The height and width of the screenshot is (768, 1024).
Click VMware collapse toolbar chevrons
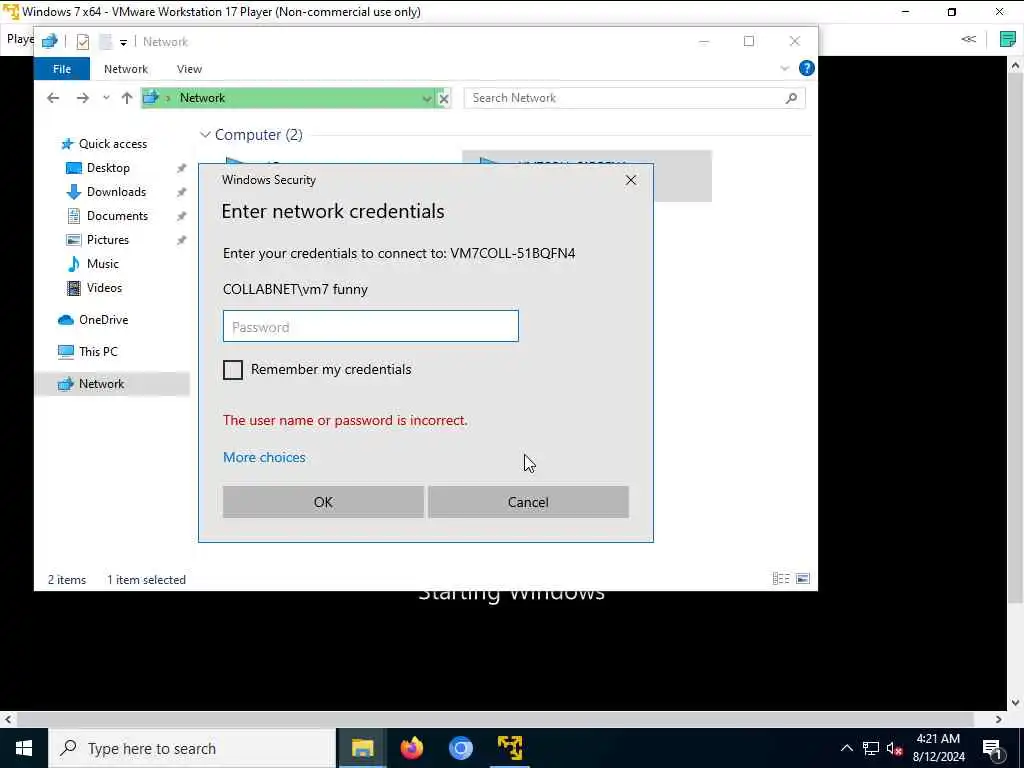(968, 39)
